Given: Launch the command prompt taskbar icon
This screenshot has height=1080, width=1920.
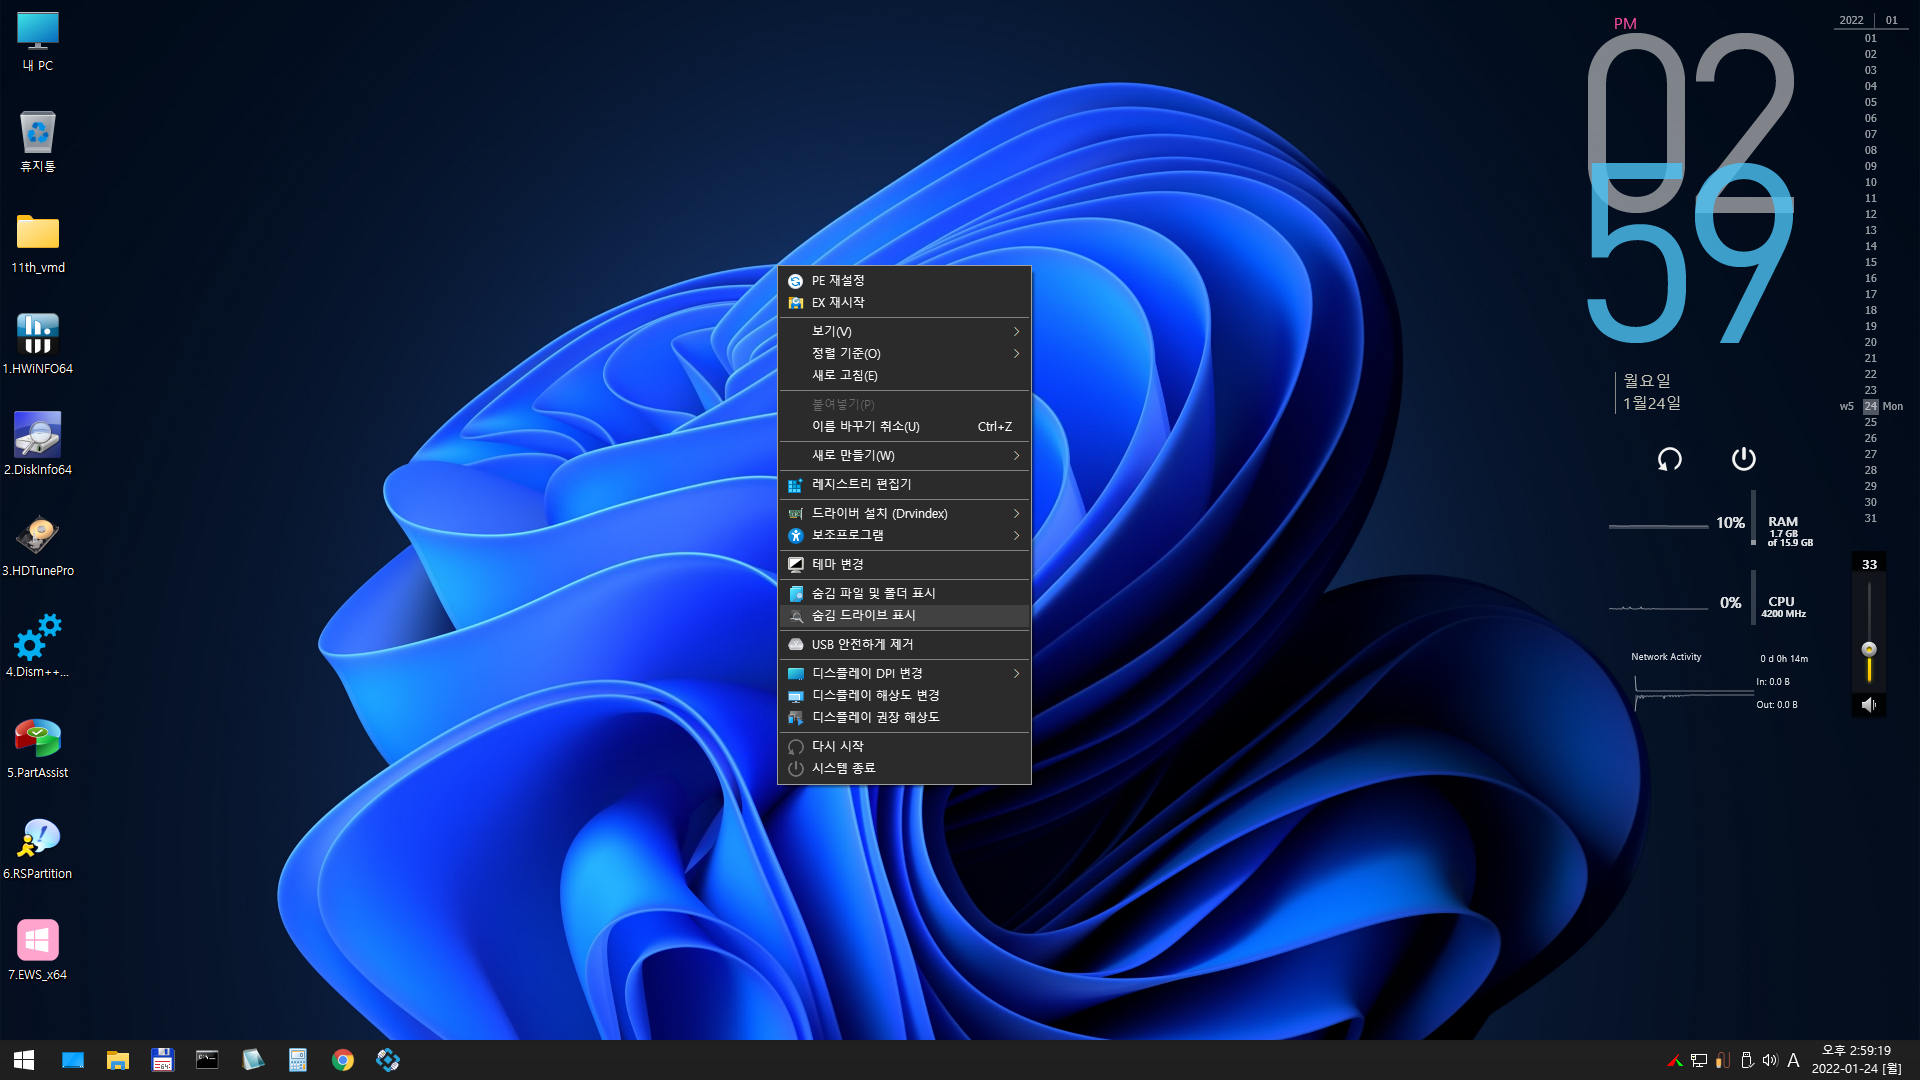Looking at the screenshot, I should pos(207,1060).
